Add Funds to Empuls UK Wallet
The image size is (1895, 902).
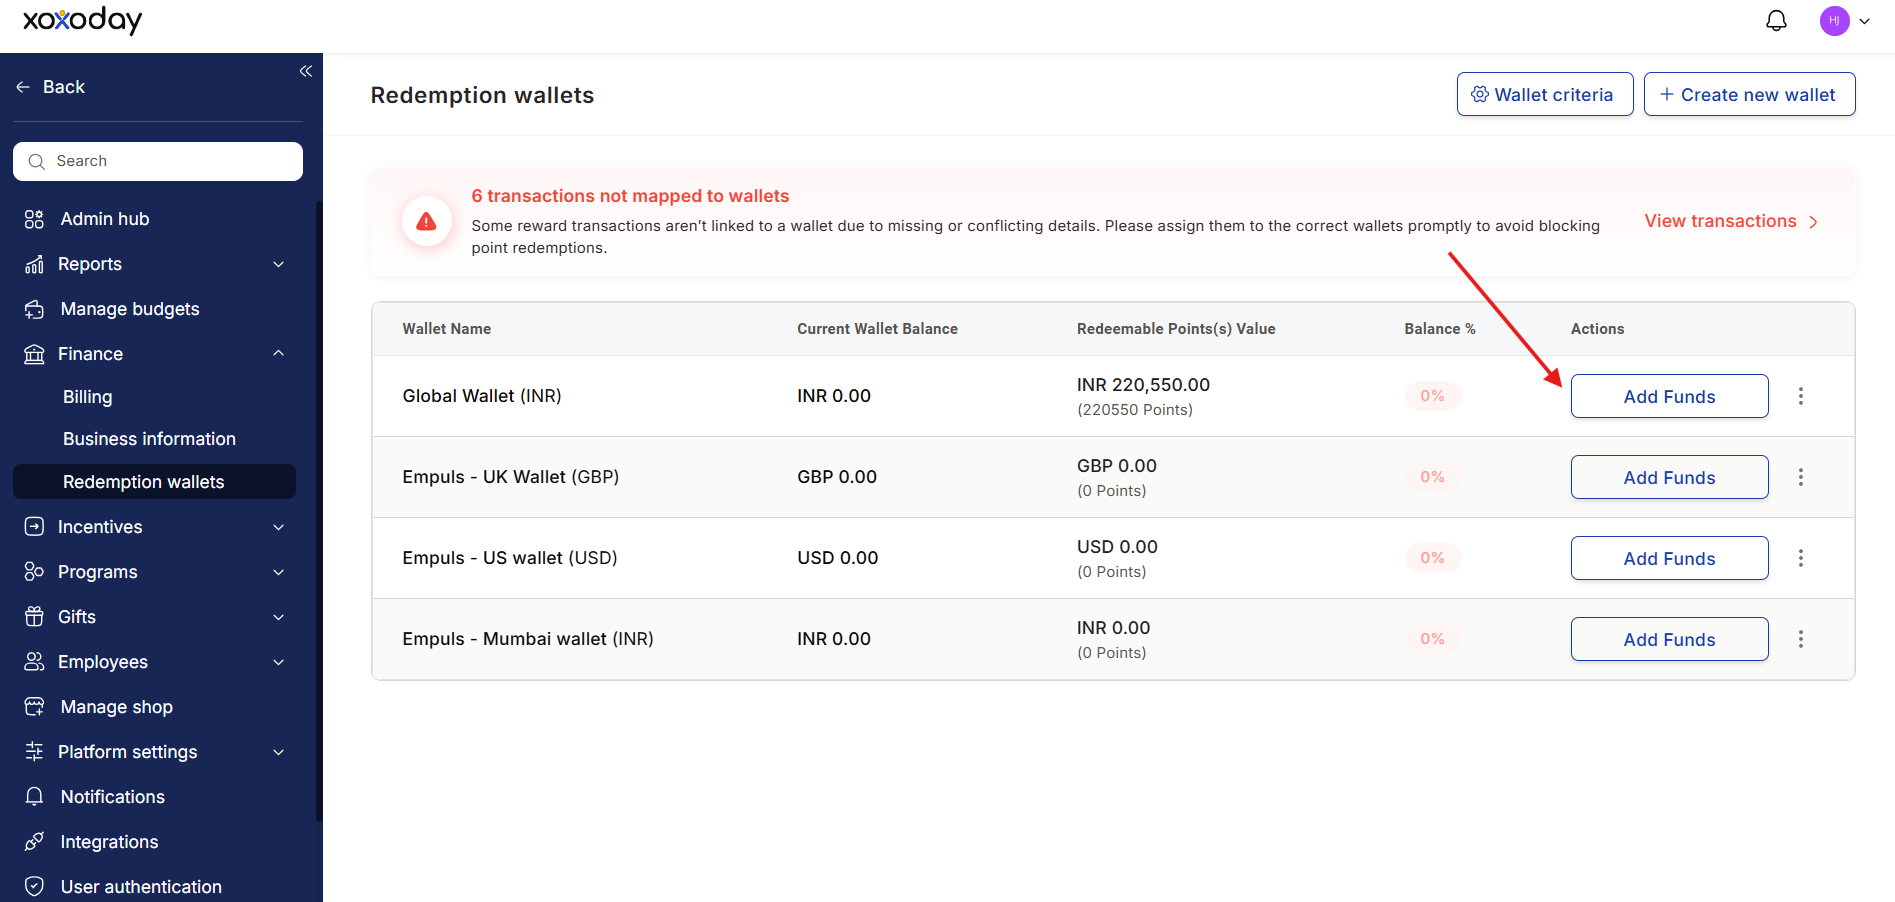pos(1669,477)
